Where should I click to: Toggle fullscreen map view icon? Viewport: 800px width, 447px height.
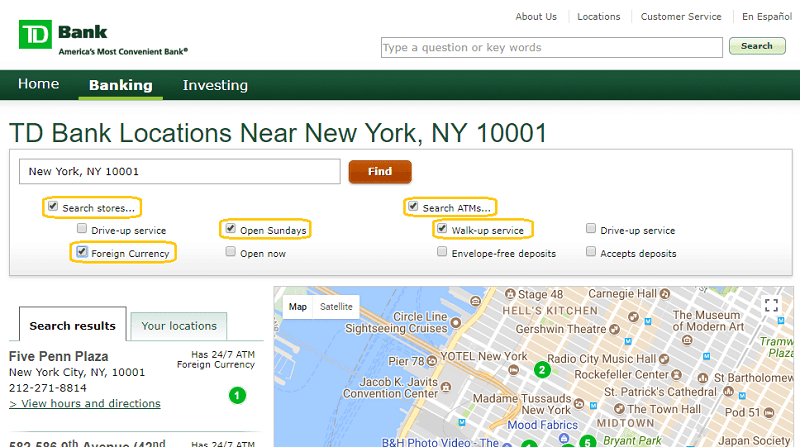(770, 306)
